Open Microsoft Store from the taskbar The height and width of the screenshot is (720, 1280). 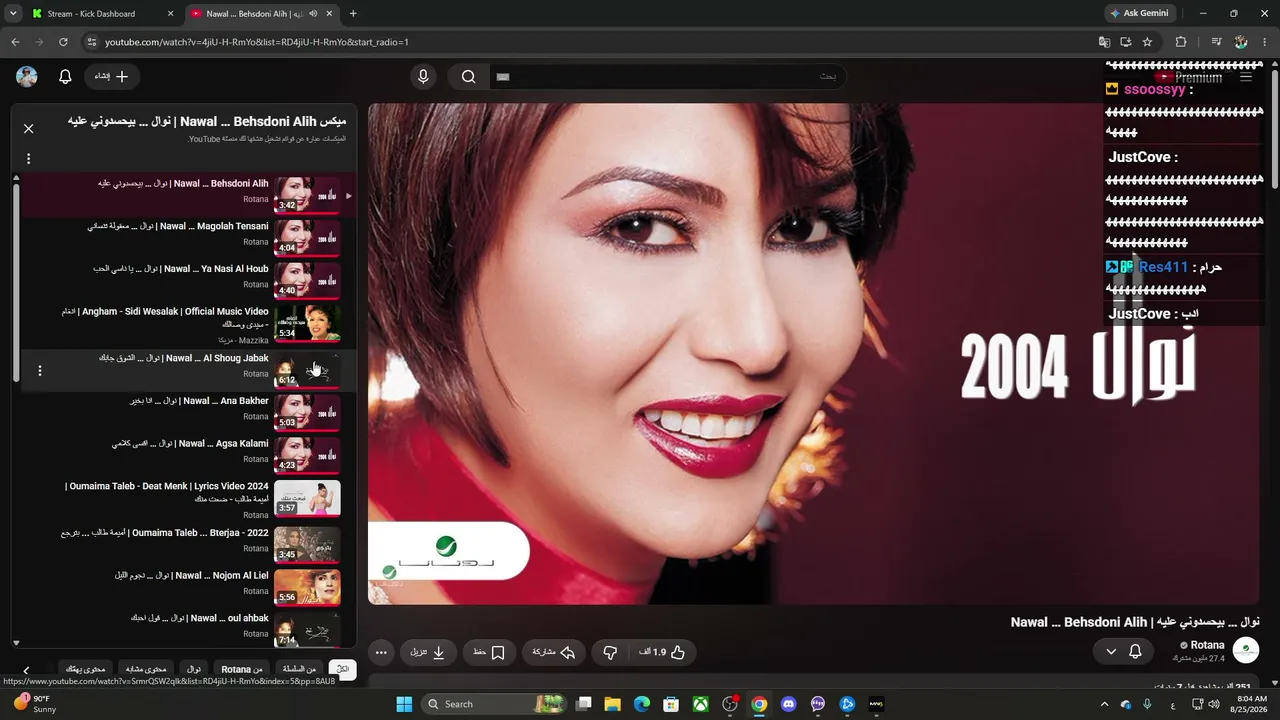[671, 704]
